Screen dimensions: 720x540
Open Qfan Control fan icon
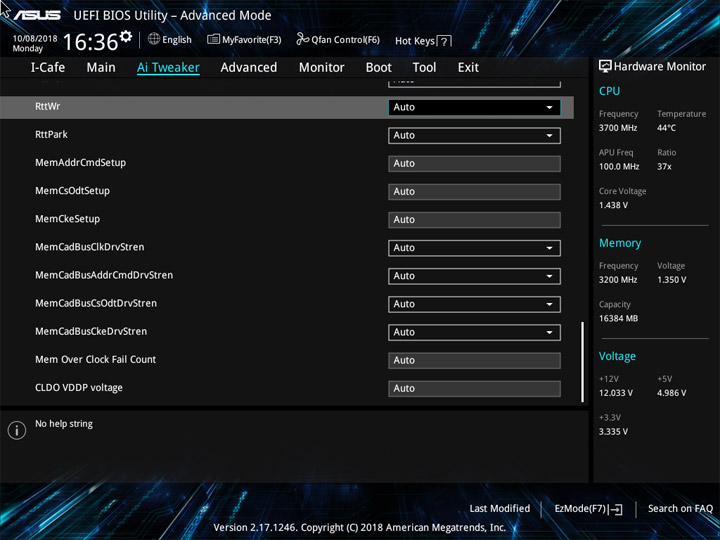(x=302, y=39)
